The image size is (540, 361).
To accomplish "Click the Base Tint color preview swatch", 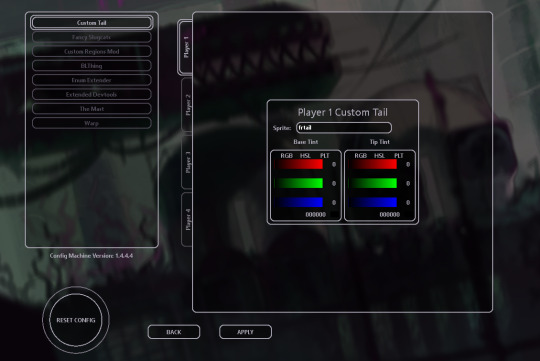I will coord(334,215).
